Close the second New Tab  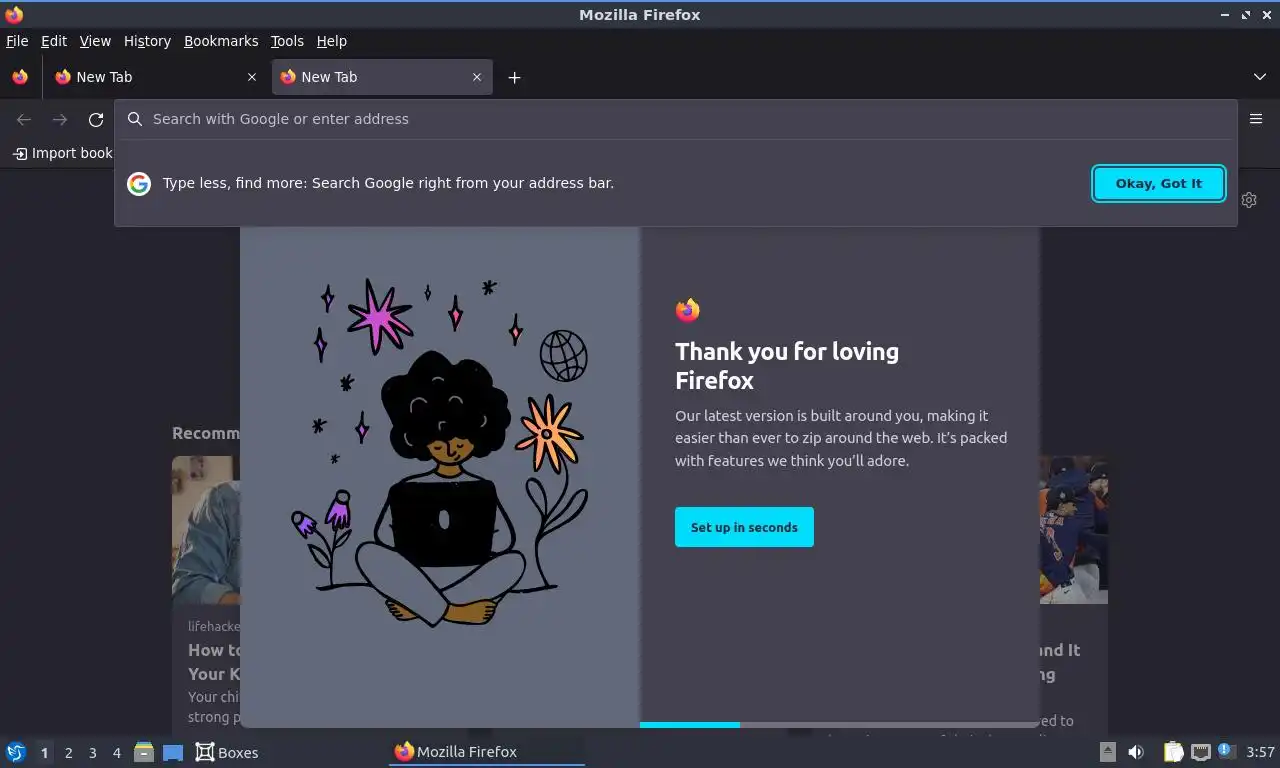tap(477, 77)
